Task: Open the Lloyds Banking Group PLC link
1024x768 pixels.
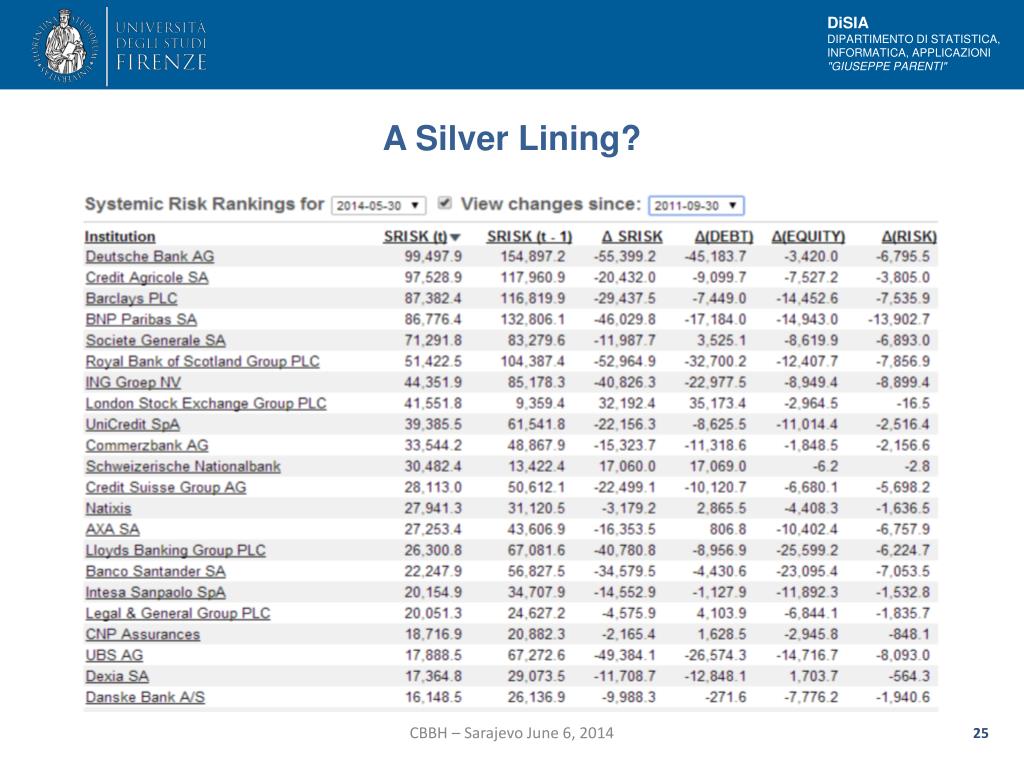Action: click(176, 550)
